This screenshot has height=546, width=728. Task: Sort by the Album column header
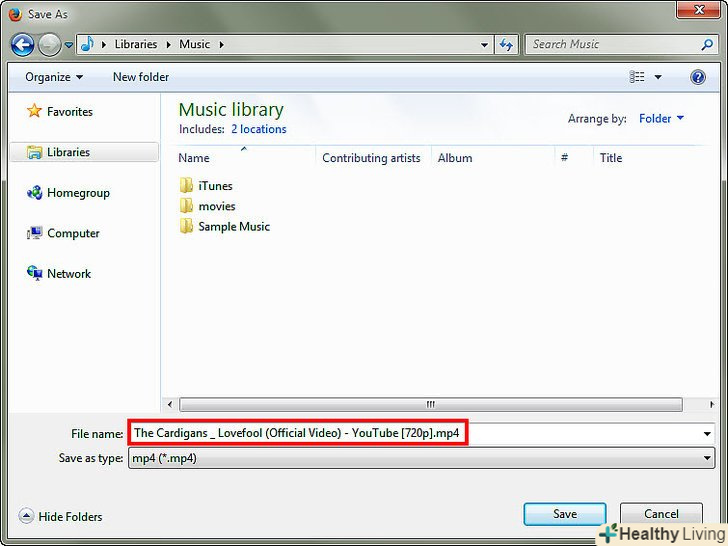[455, 158]
